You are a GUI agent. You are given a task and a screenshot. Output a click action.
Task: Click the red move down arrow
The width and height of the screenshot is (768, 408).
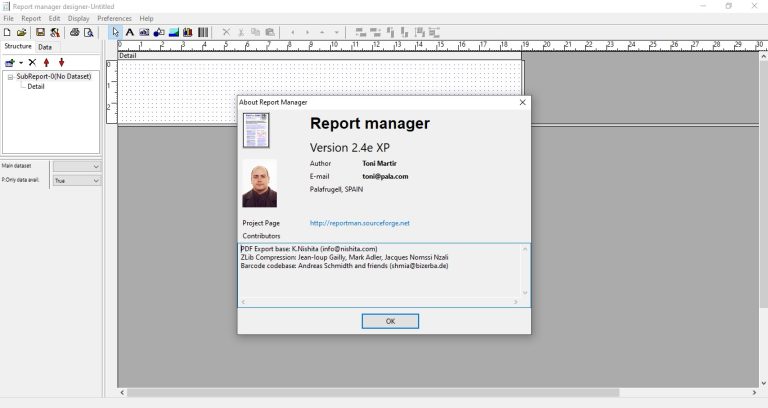[61, 62]
